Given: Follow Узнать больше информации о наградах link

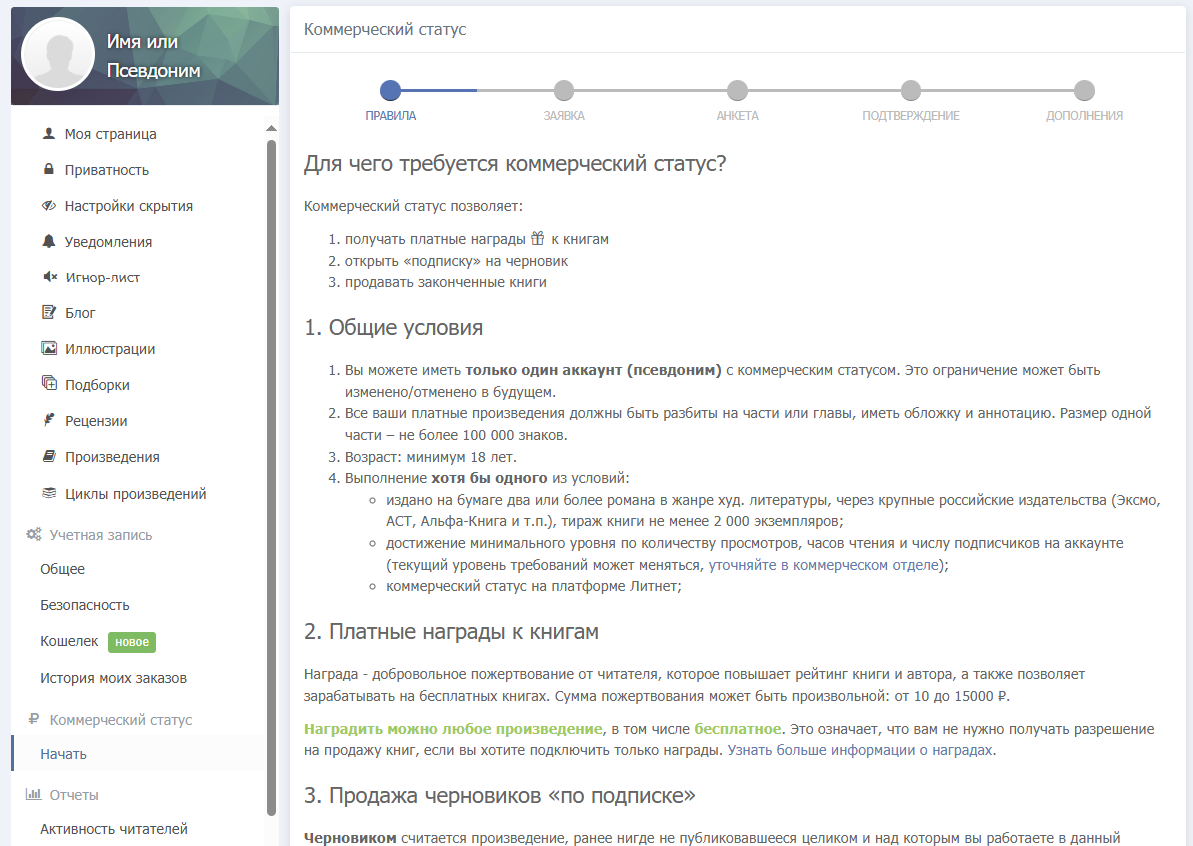Looking at the screenshot, I should tap(860, 749).
